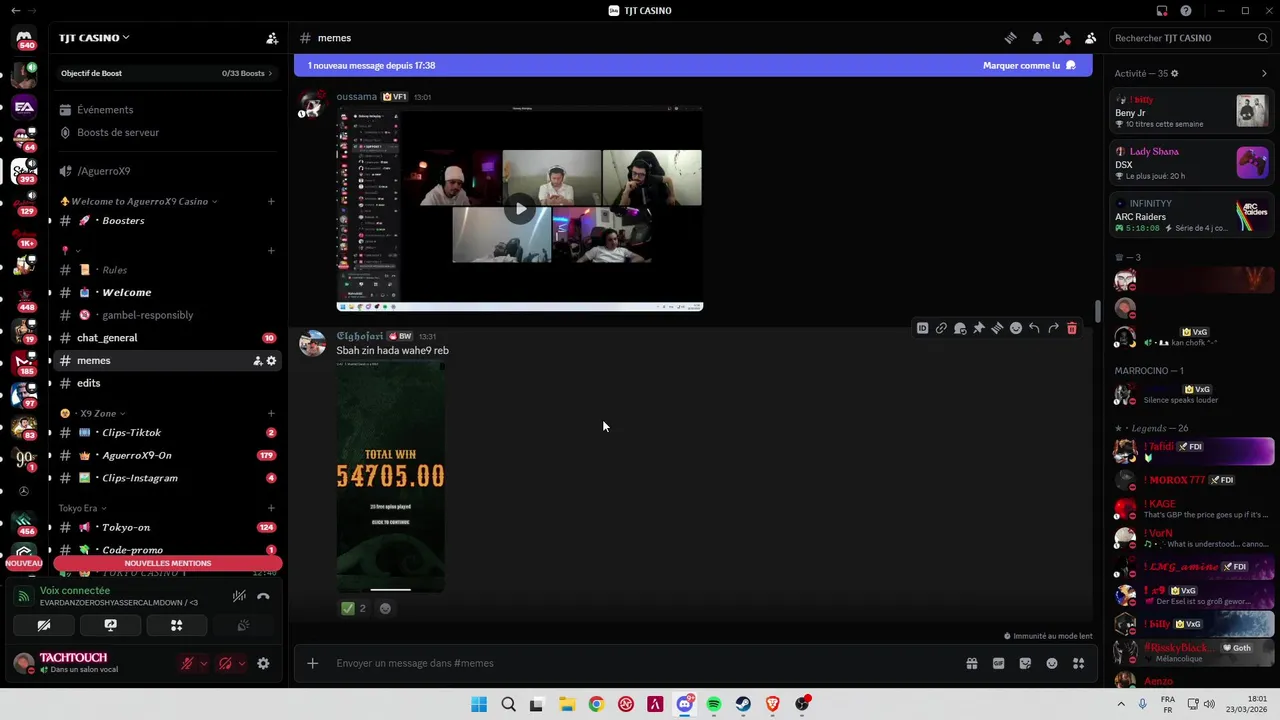The width and height of the screenshot is (1280, 720).
Task: Add reaction smiley below casino image
Action: pos(385,608)
